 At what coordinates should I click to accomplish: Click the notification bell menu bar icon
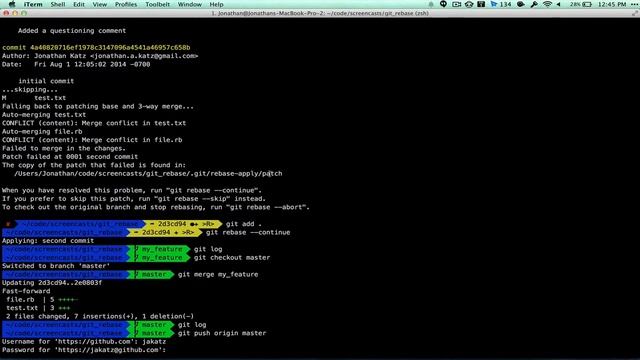[x=431, y=4]
